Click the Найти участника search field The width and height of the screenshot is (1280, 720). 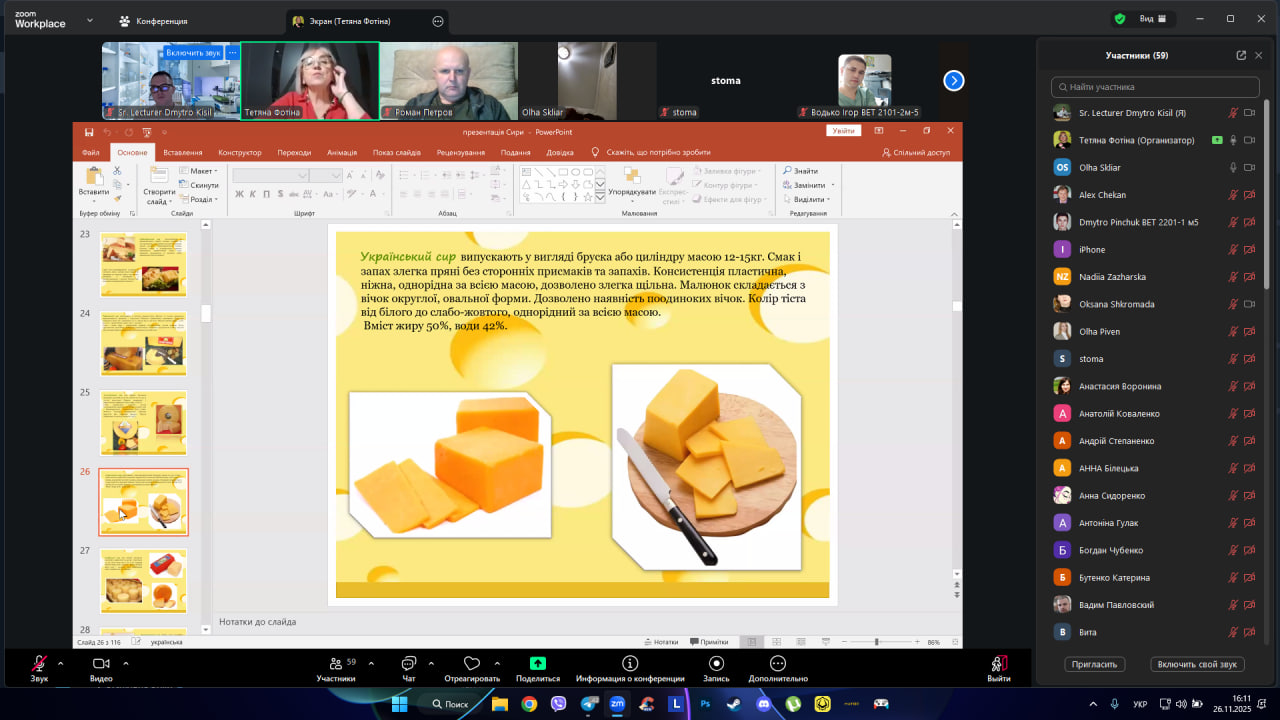1155,87
